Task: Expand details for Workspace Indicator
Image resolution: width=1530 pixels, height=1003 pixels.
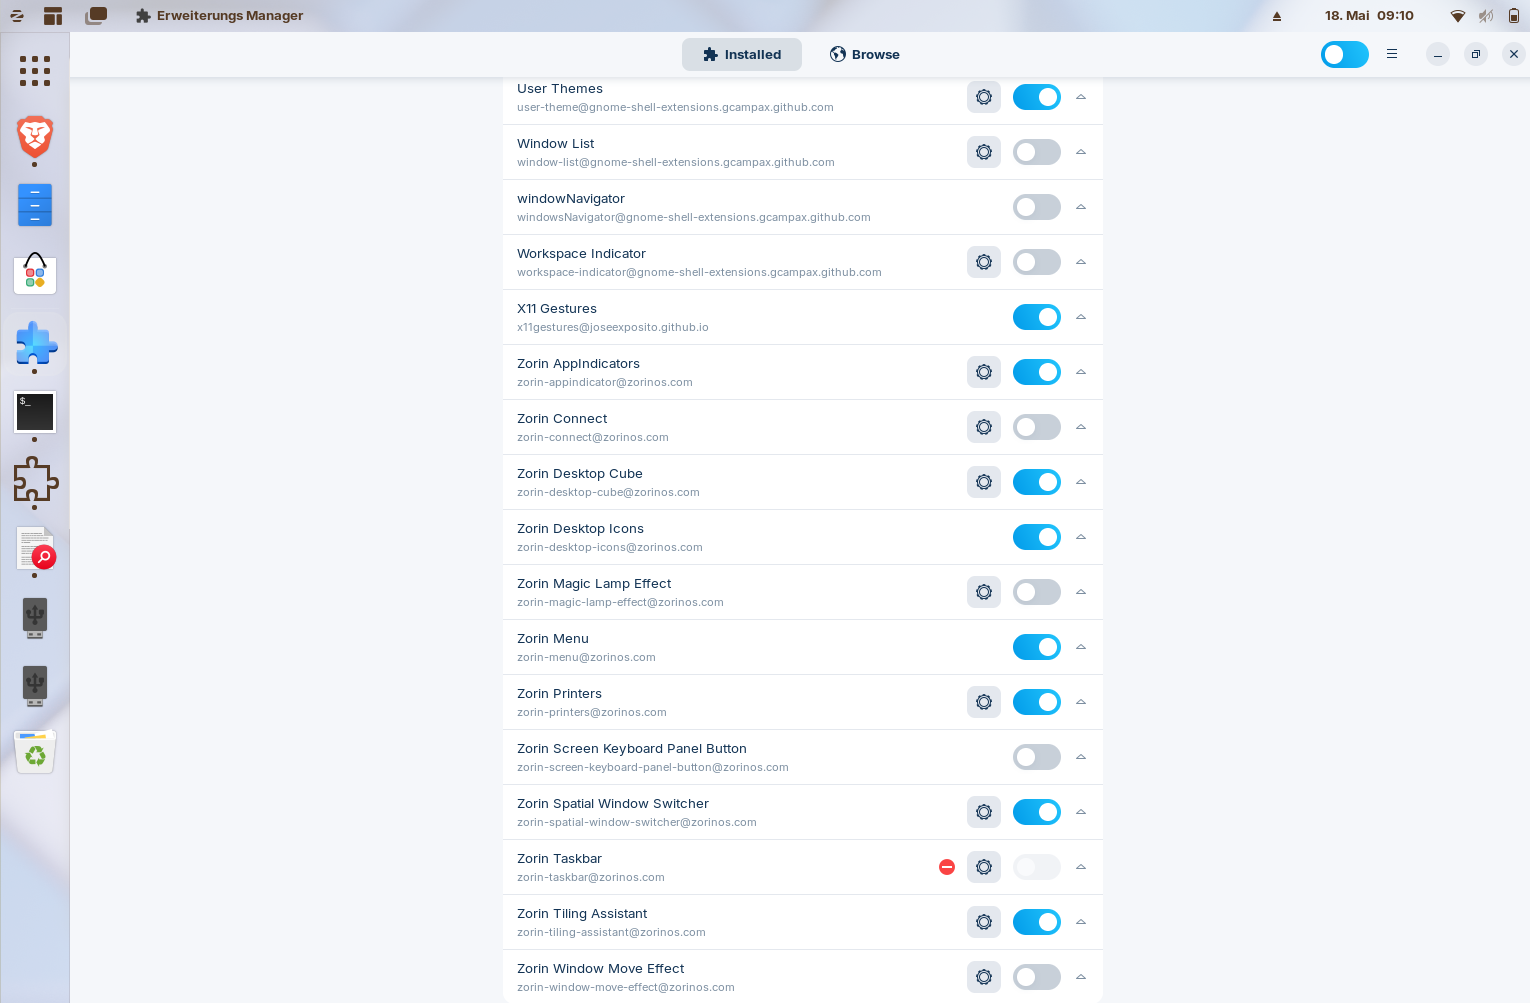Action: 1081,262
